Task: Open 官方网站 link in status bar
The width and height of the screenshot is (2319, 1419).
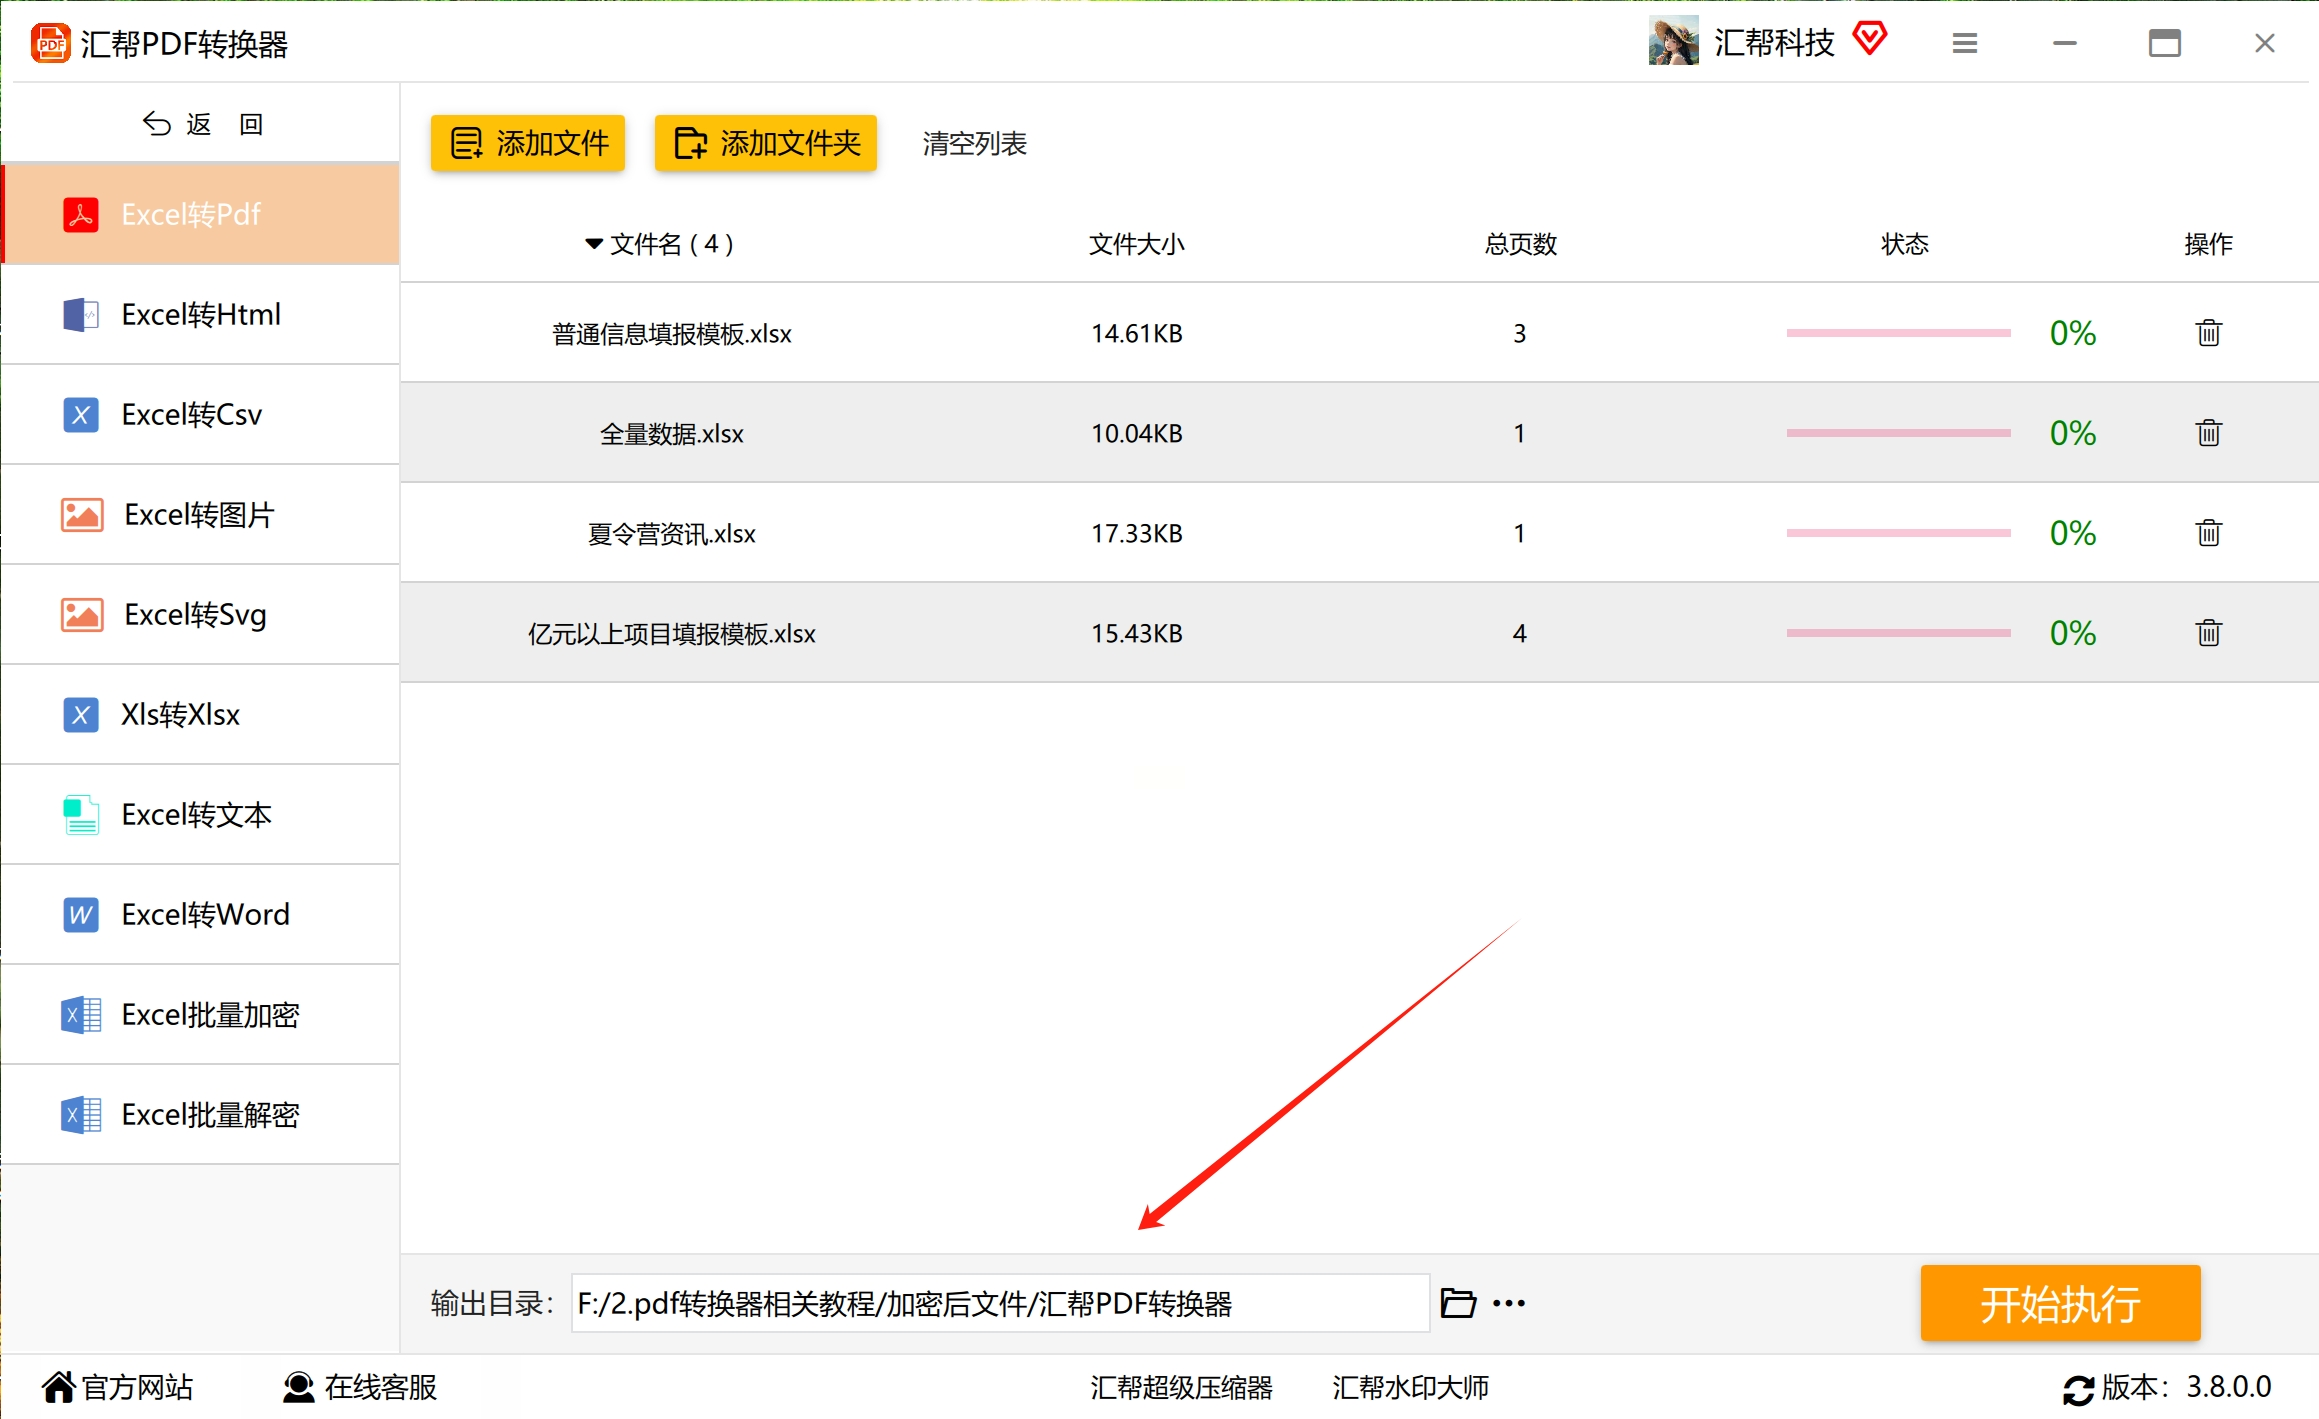Action: (x=137, y=1387)
